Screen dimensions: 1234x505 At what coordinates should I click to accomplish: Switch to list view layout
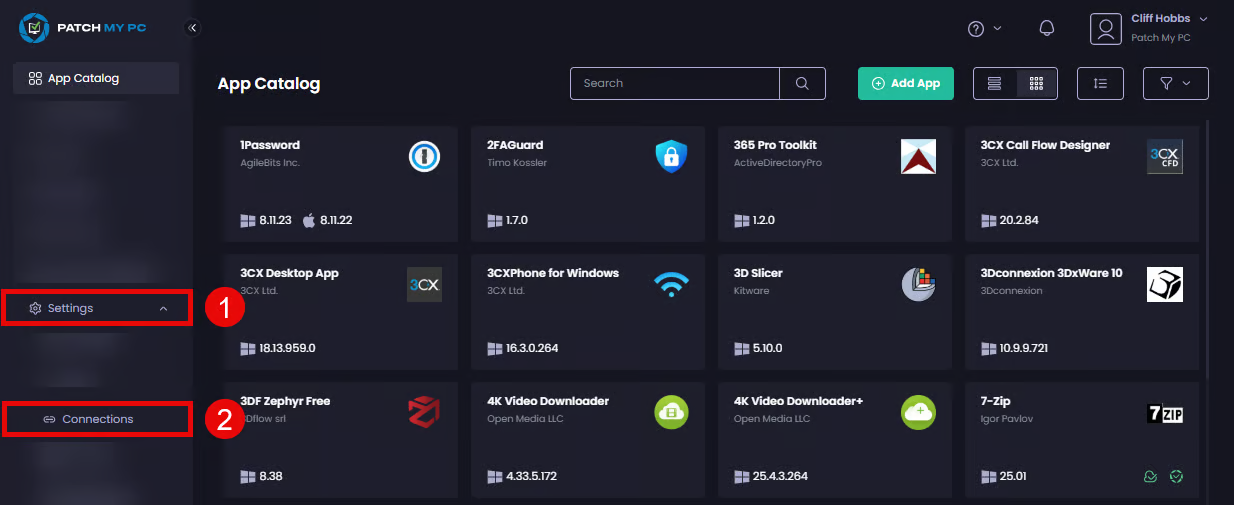(x=995, y=84)
